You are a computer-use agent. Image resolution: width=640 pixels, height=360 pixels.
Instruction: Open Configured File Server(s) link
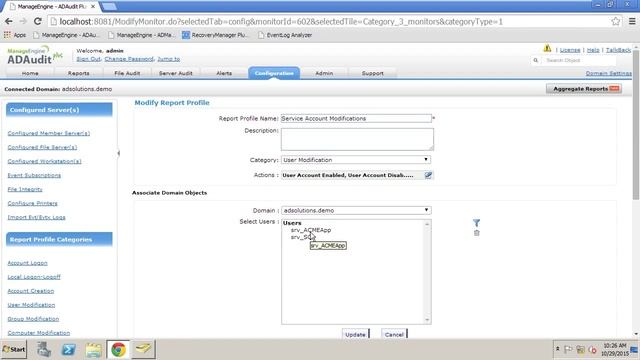(42, 147)
